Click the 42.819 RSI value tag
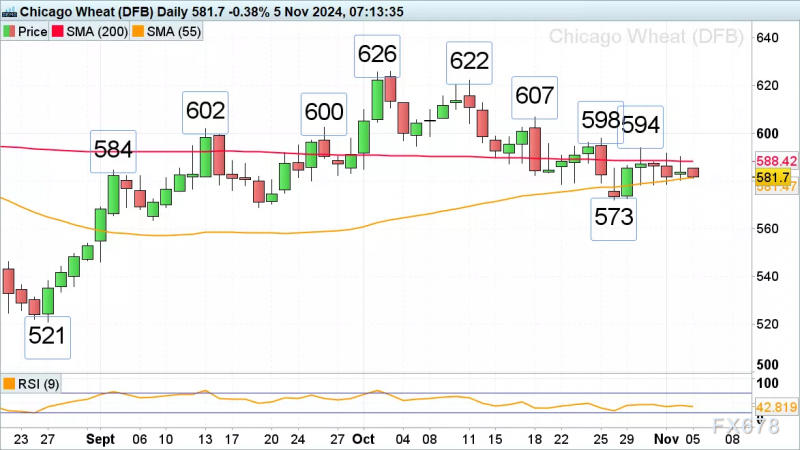800x450 pixels. (776, 407)
